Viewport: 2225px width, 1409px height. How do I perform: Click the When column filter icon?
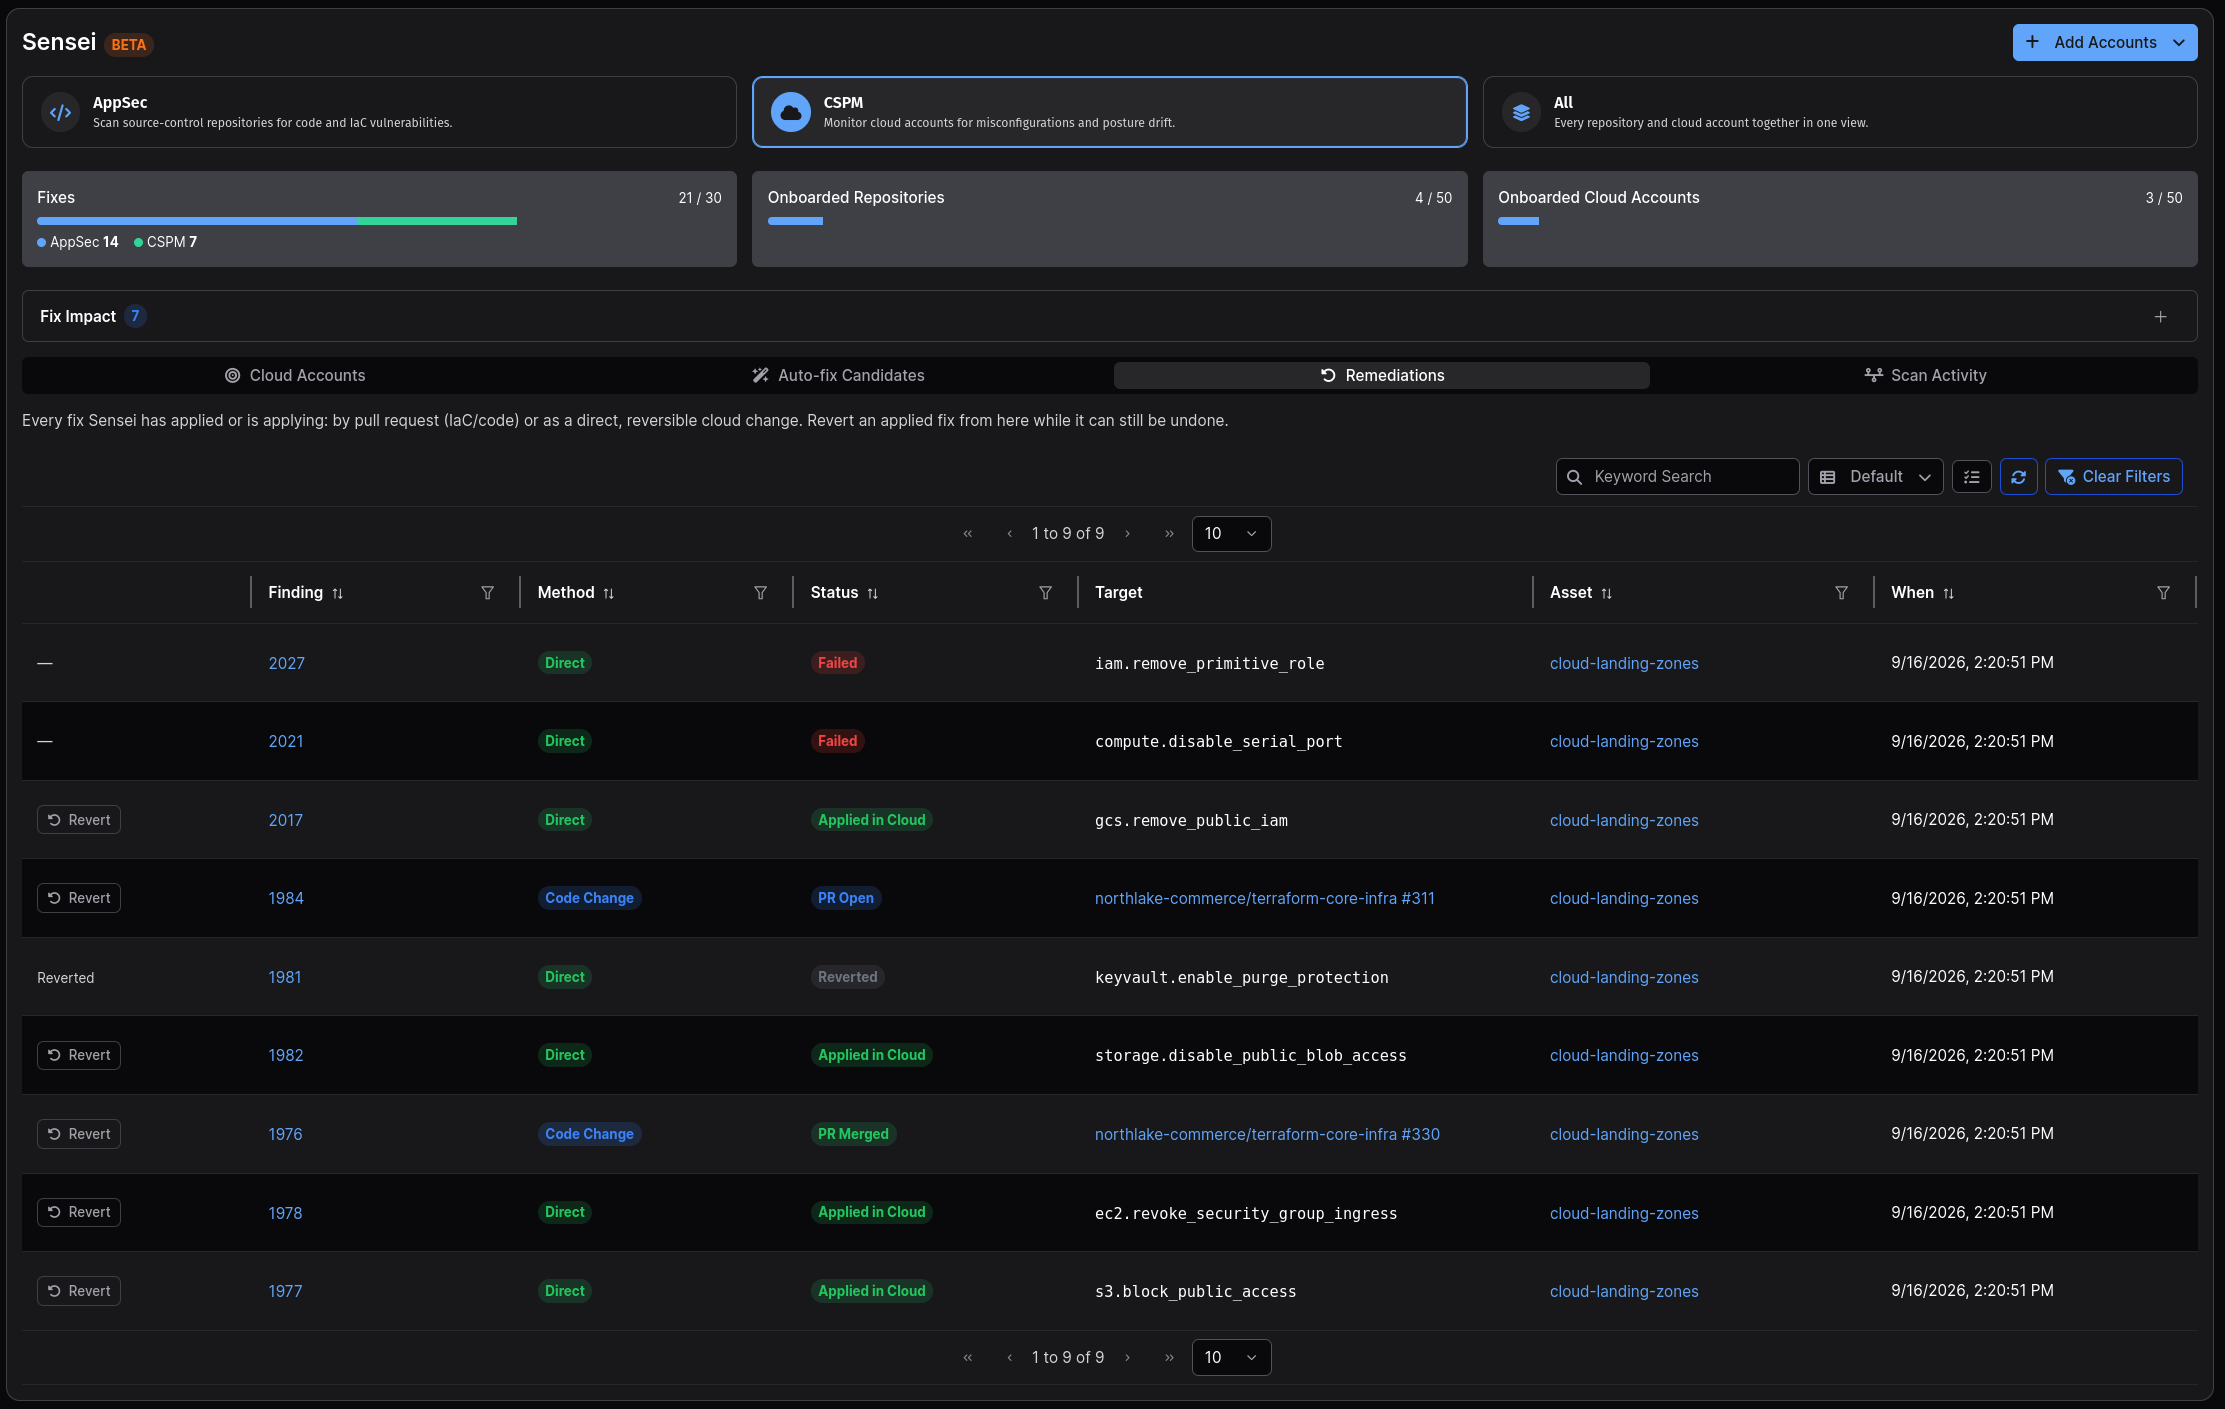click(2163, 593)
